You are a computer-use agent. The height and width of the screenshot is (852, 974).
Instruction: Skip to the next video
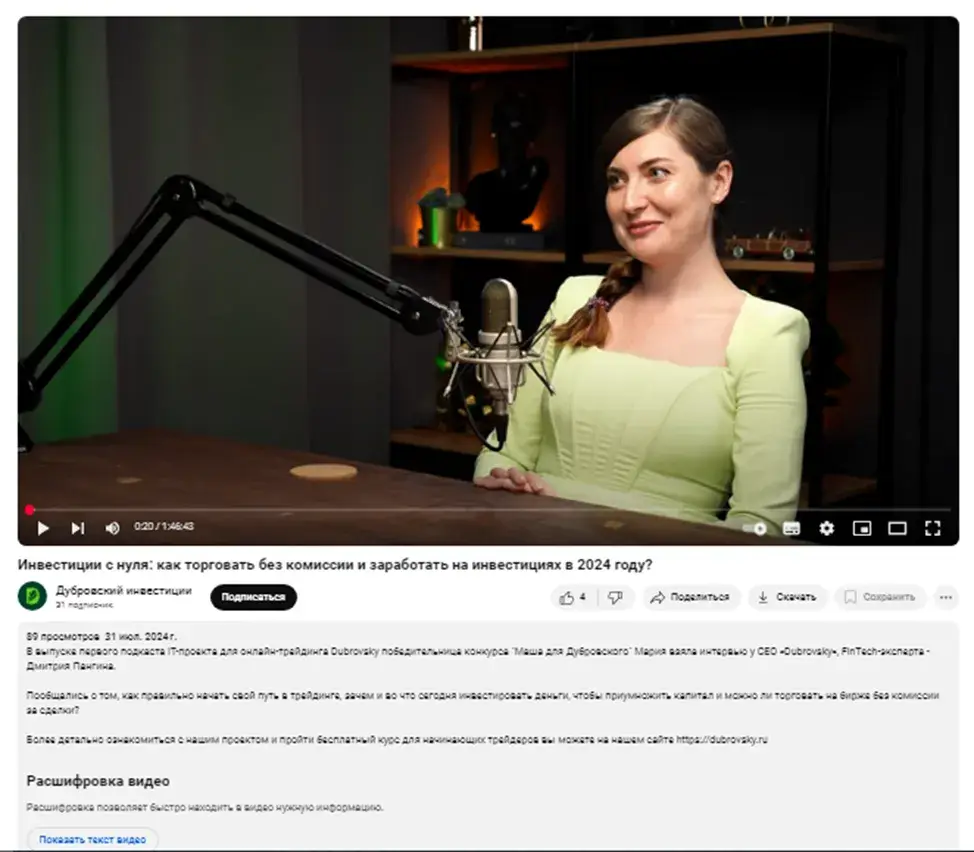click(78, 528)
